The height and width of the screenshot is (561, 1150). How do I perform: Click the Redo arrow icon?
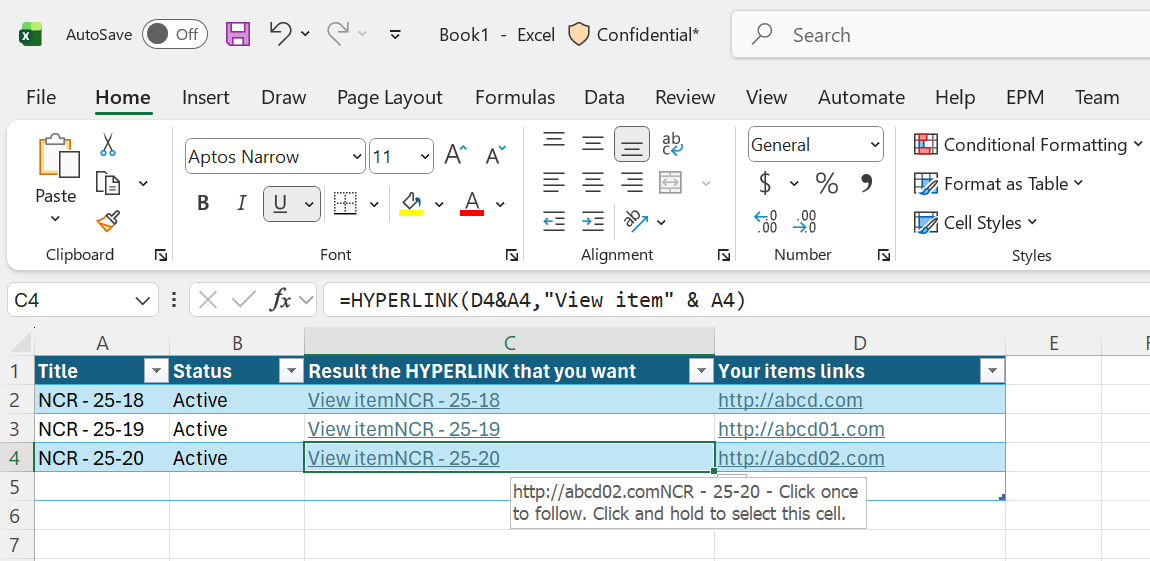coord(338,34)
